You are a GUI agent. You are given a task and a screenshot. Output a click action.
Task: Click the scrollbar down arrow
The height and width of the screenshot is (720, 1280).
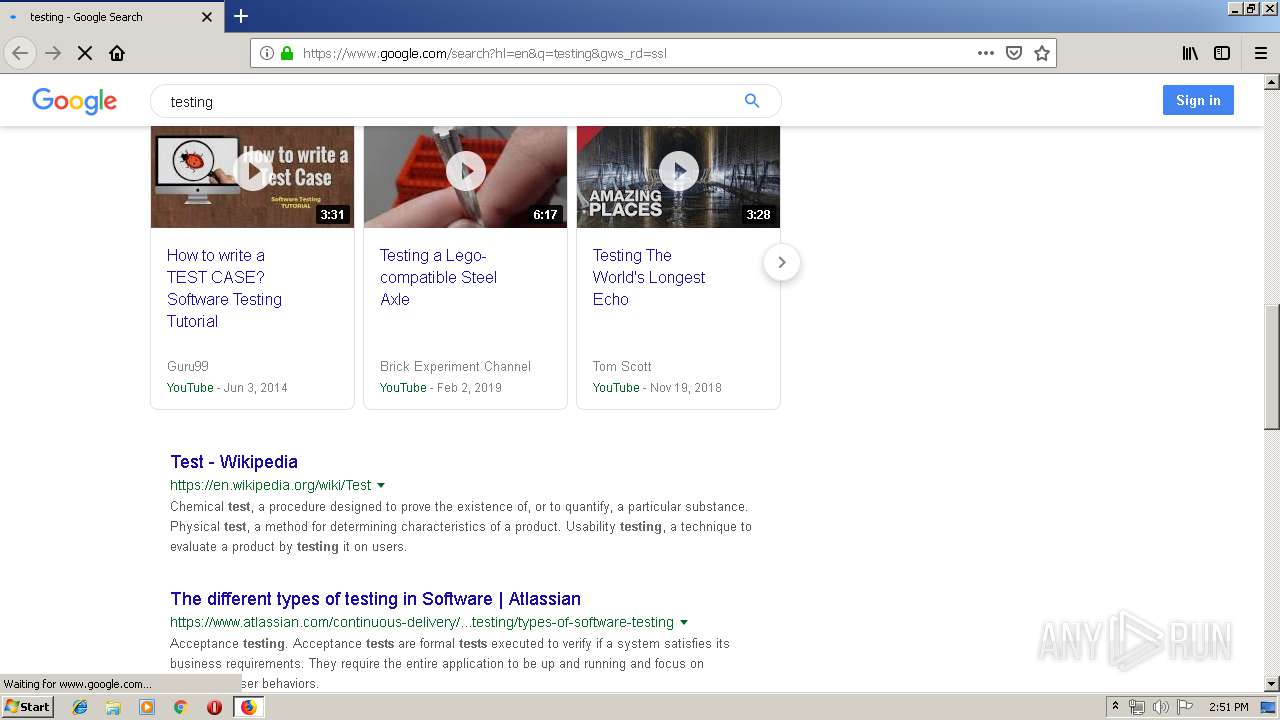point(1272,684)
